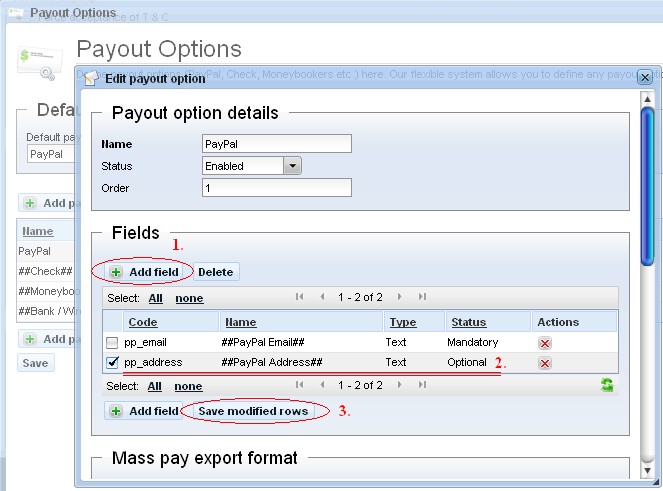Select All in the top selector
Image resolution: width=663 pixels, height=491 pixels.
point(156,298)
